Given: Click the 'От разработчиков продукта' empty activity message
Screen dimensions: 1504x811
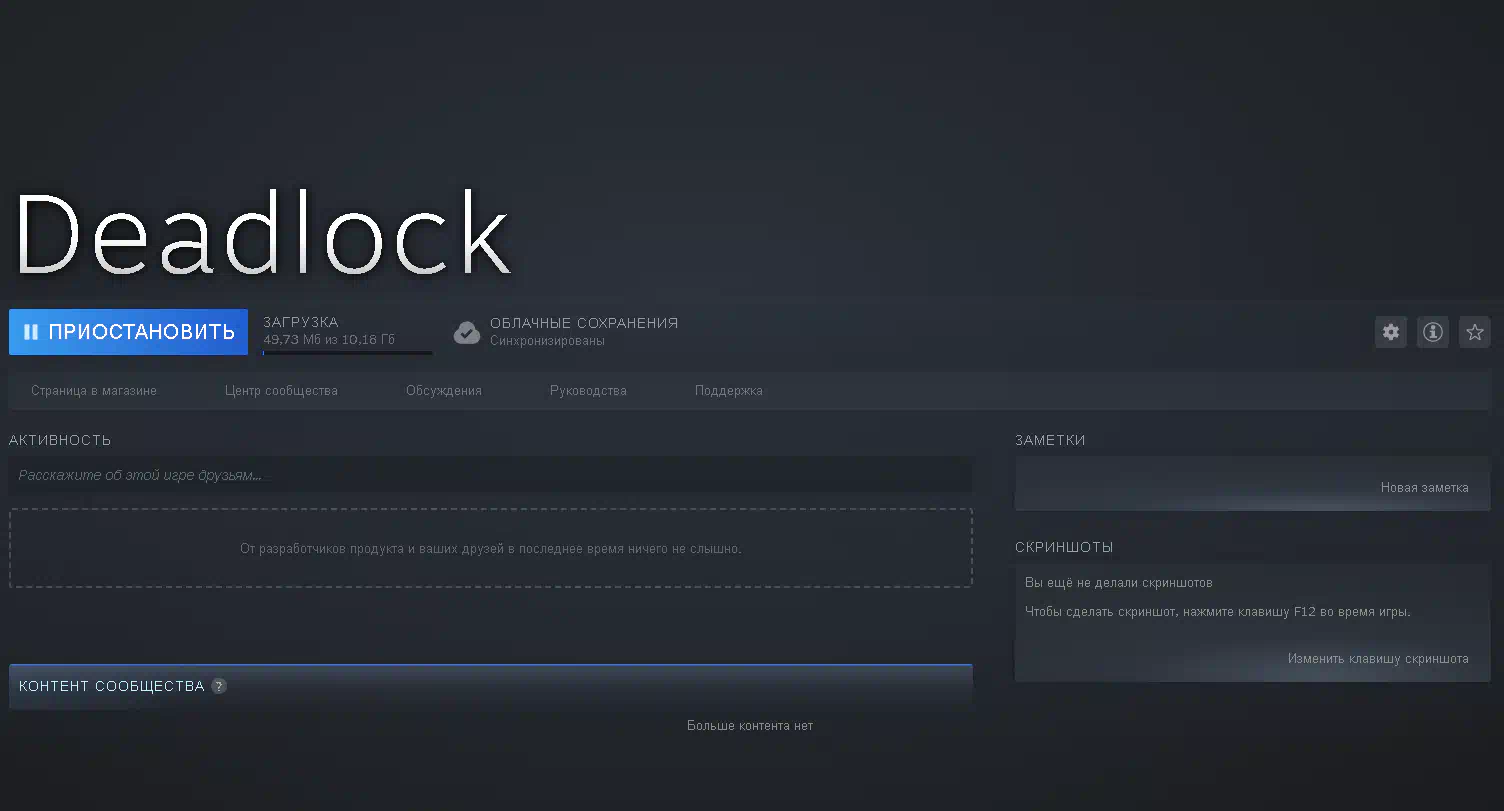Looking at the screenshot, I should click(x=491, y=549).
